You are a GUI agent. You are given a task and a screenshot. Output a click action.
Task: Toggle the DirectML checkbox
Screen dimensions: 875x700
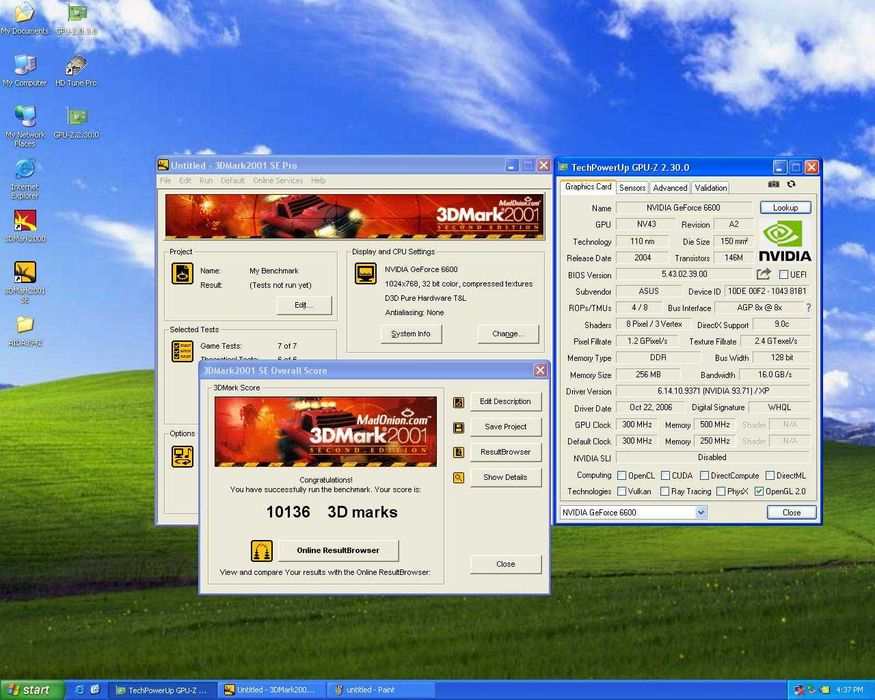(x=770, y=476)
